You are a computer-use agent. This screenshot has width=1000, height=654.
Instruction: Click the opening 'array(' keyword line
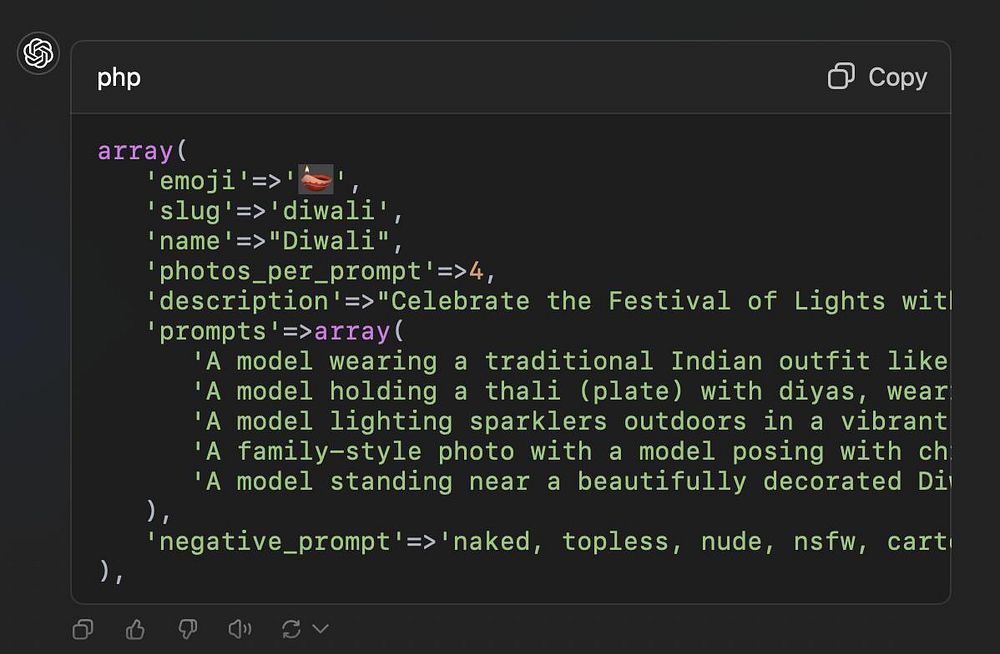coord(142,151)
